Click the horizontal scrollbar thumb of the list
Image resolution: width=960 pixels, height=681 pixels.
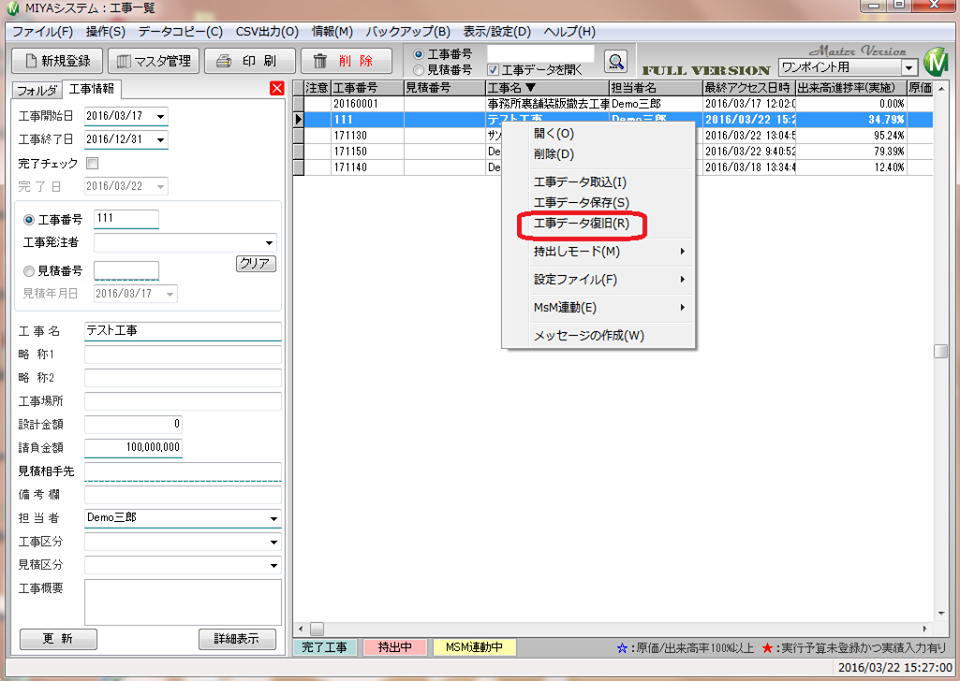pos(317,629)
